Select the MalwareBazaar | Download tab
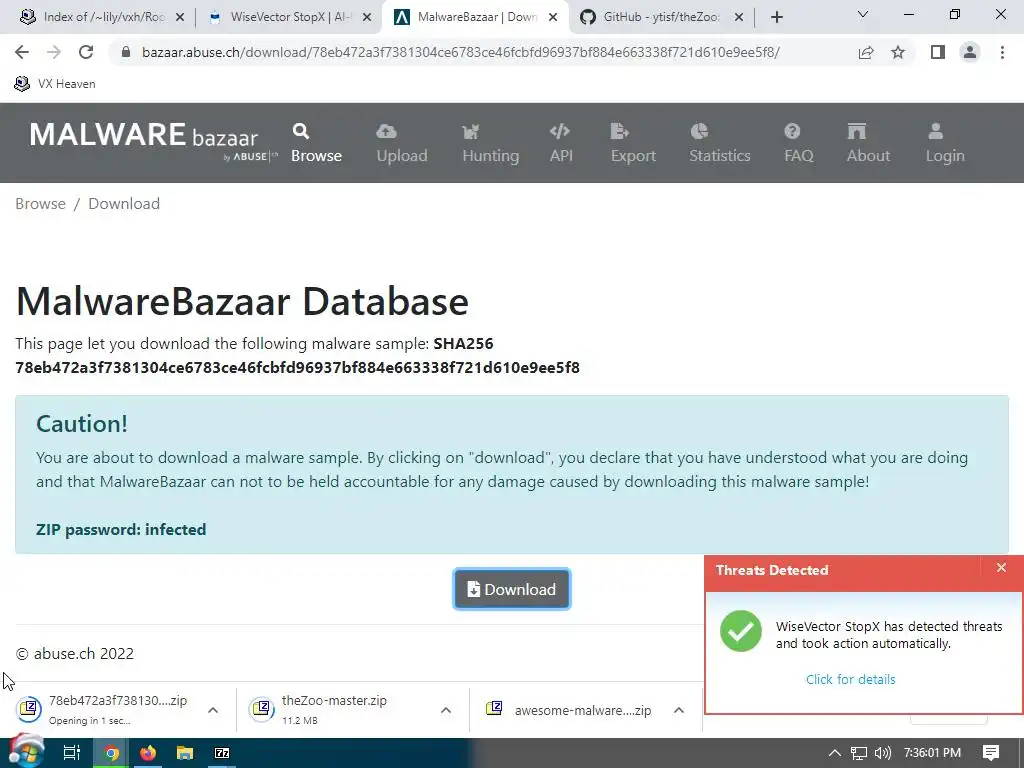 [475, 17]
